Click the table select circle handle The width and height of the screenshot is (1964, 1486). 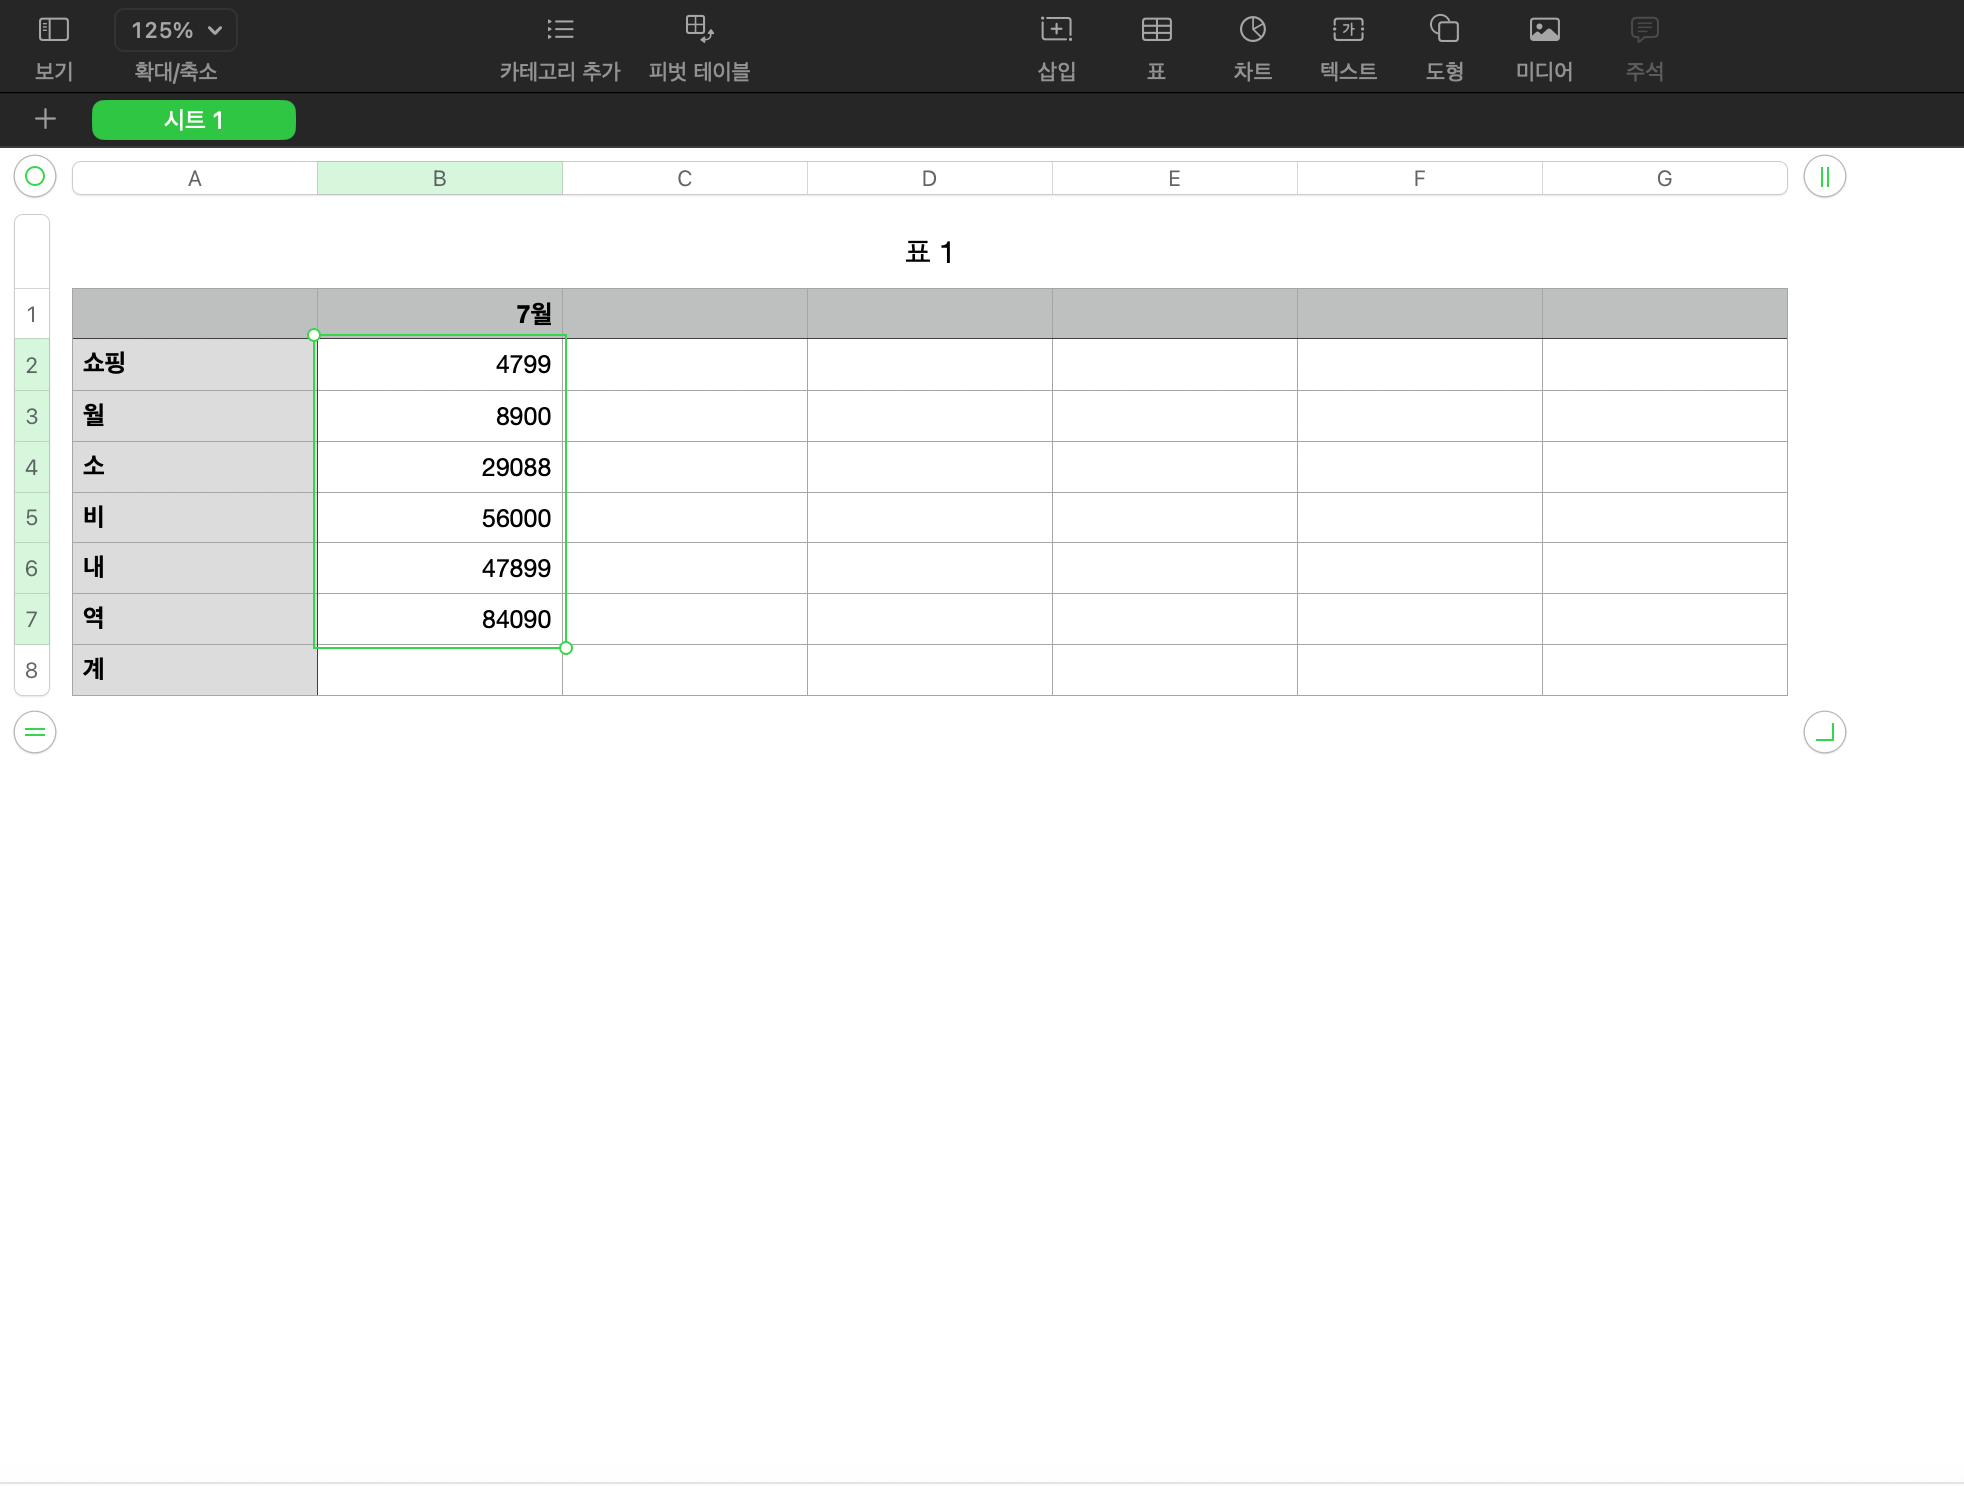(35, 177)
